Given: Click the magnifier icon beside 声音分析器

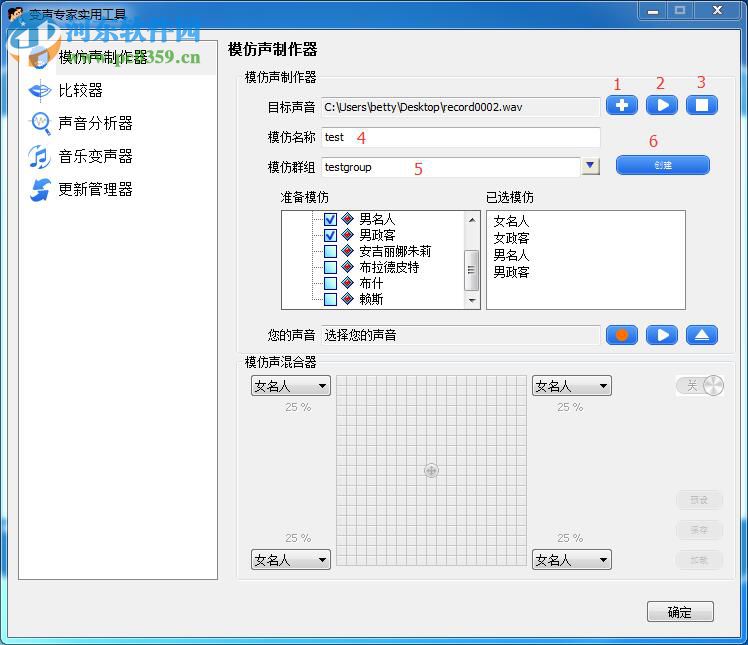Looking at the screenshot, I should 40,123.
